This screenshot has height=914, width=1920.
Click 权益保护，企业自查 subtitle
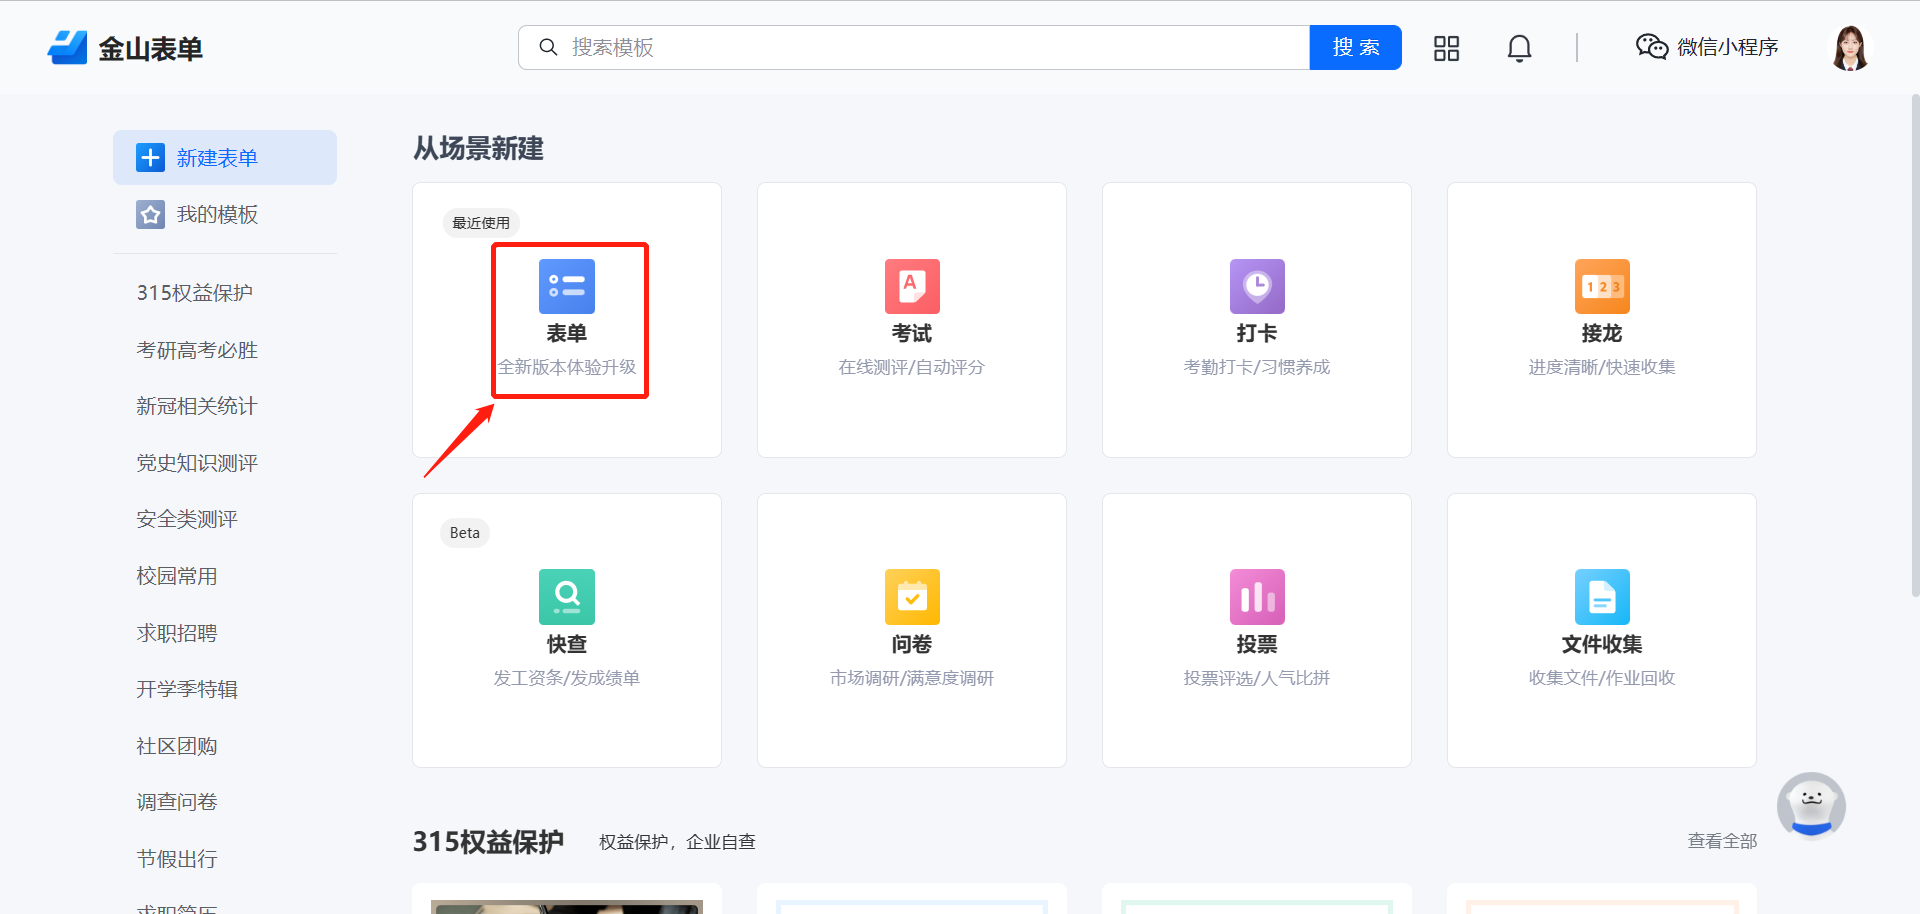click(x=677, y=842)
